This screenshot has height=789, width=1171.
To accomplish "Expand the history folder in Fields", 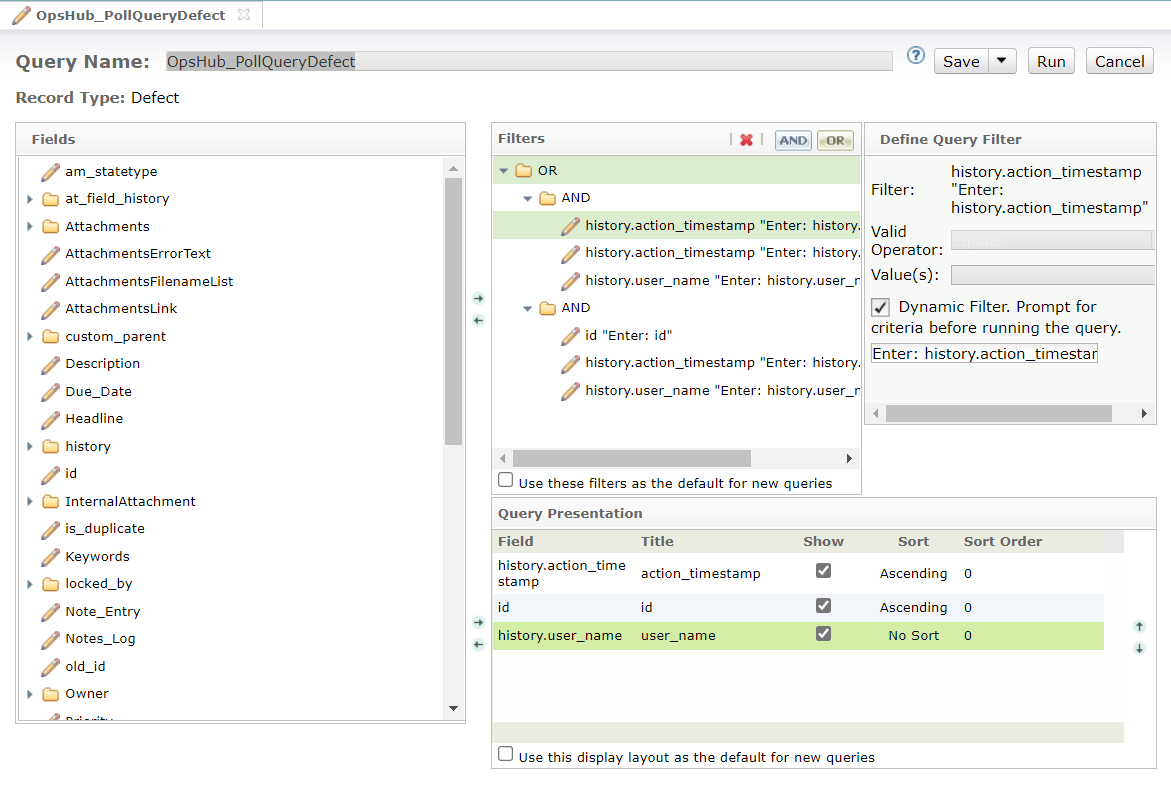I will (x=30, y=447).
